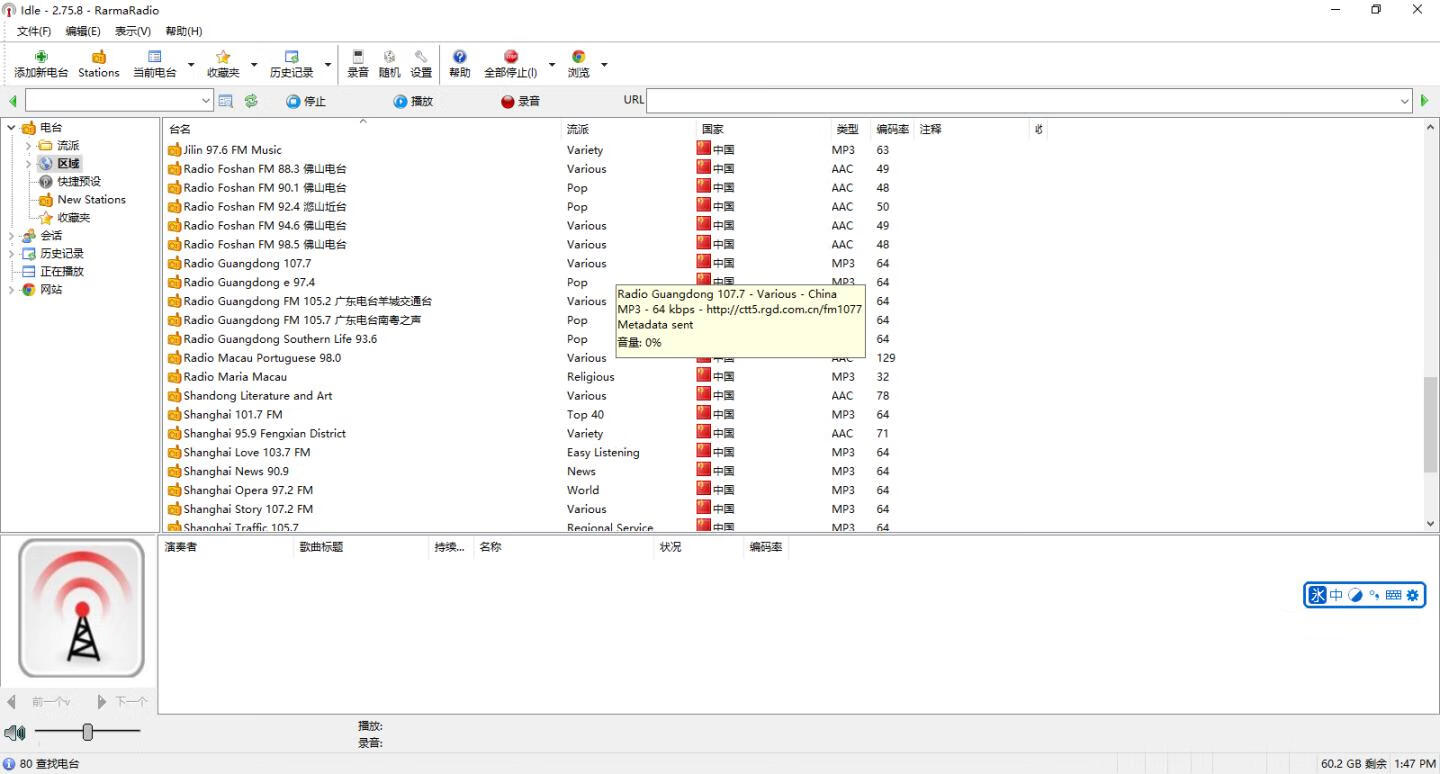Click the 浏览 browser icon
This screenshot has width=1440, height=774.
[578, 57]
